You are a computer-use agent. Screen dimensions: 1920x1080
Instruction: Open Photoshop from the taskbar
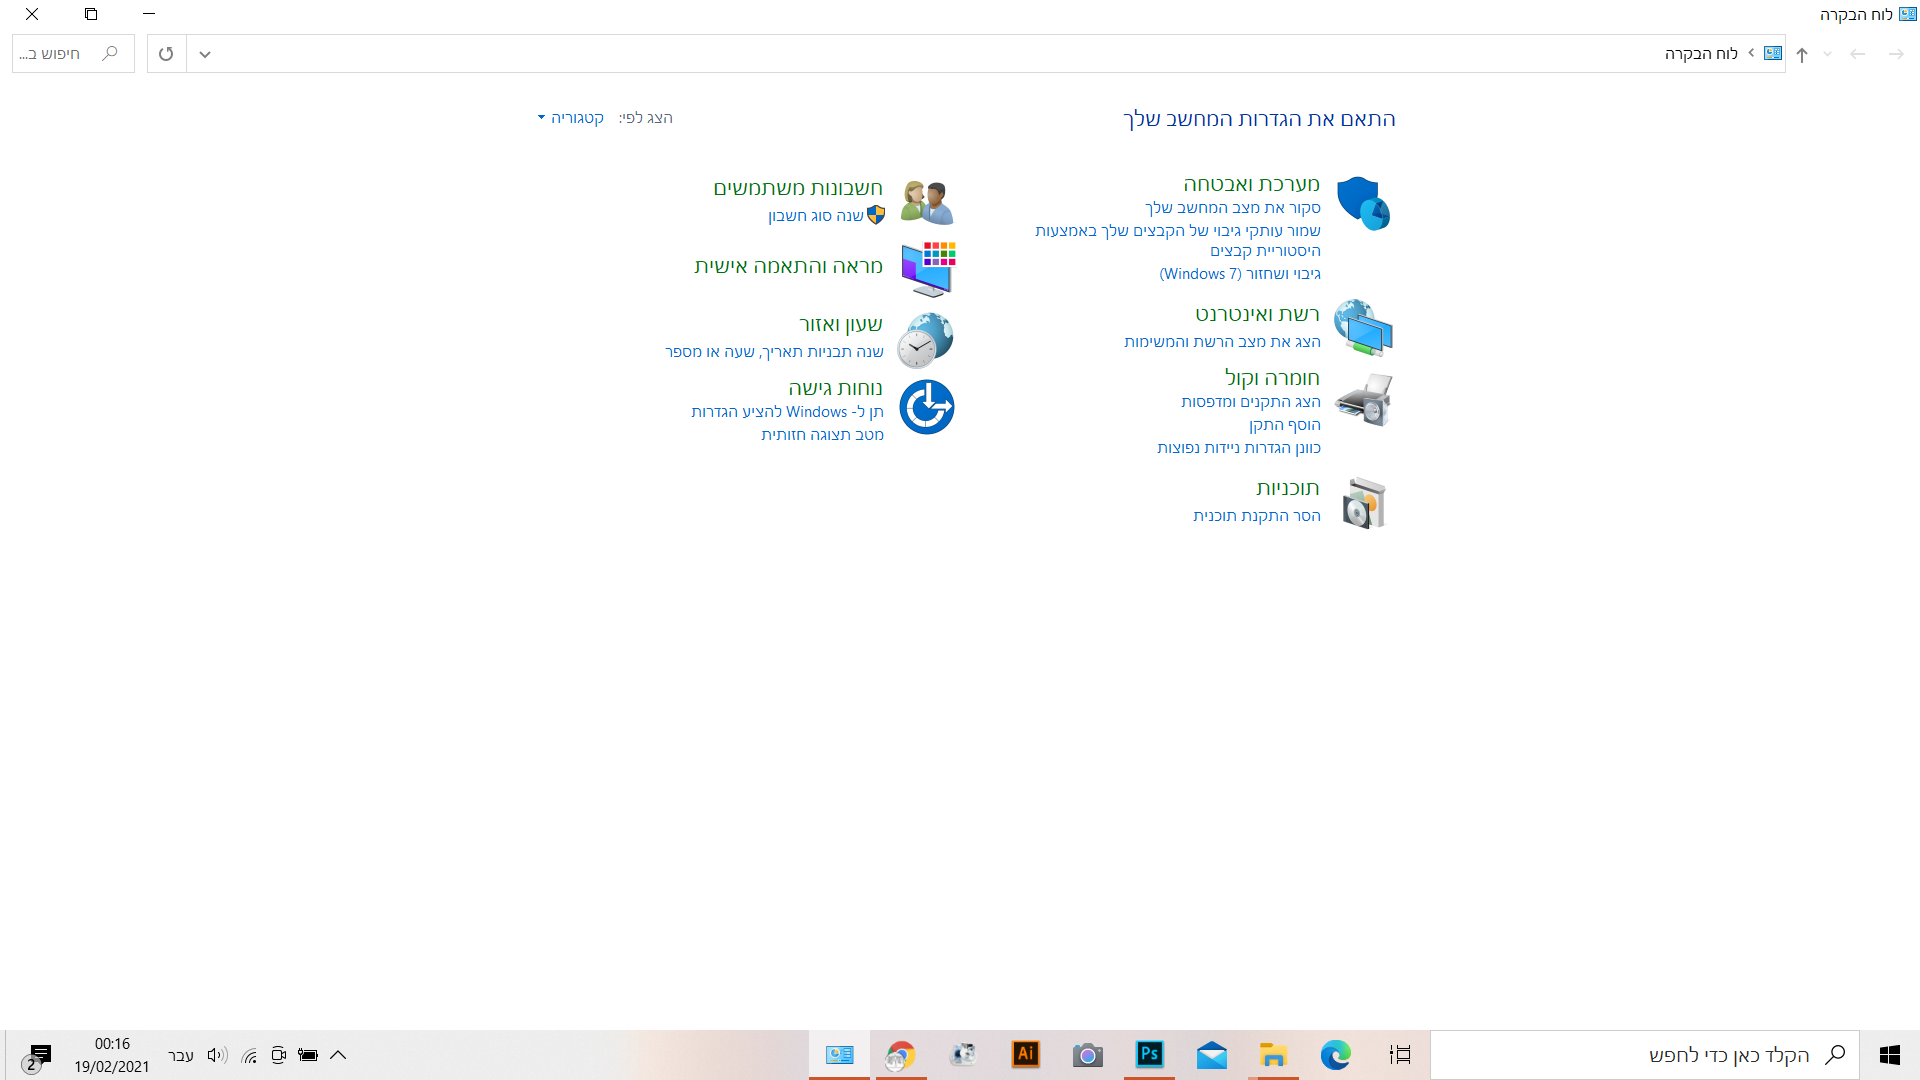tap(1150, 1054)
